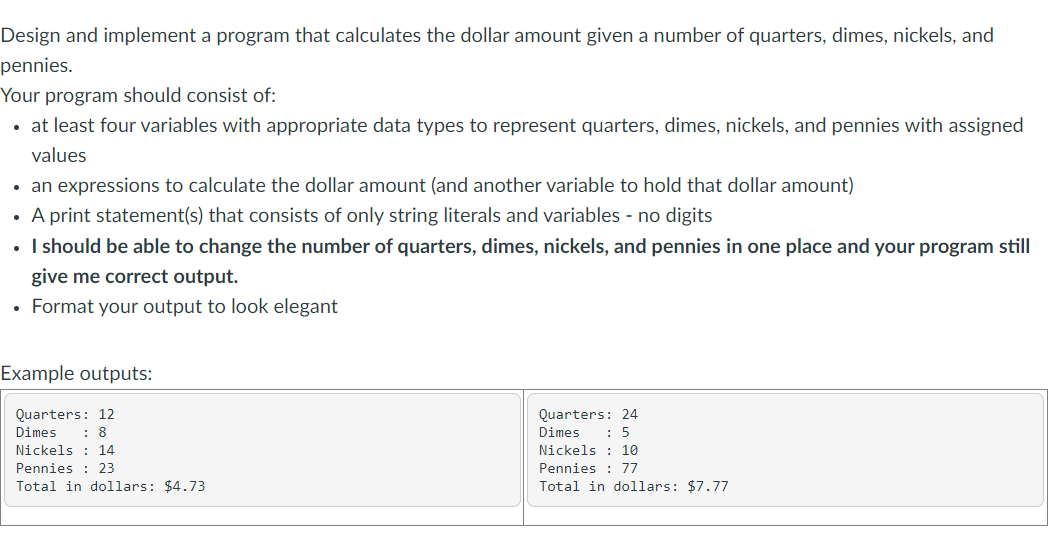Click the 'Example outputs:' heading text
The width and height of the screenshot is (1064, 537).
tap(77, 373)
